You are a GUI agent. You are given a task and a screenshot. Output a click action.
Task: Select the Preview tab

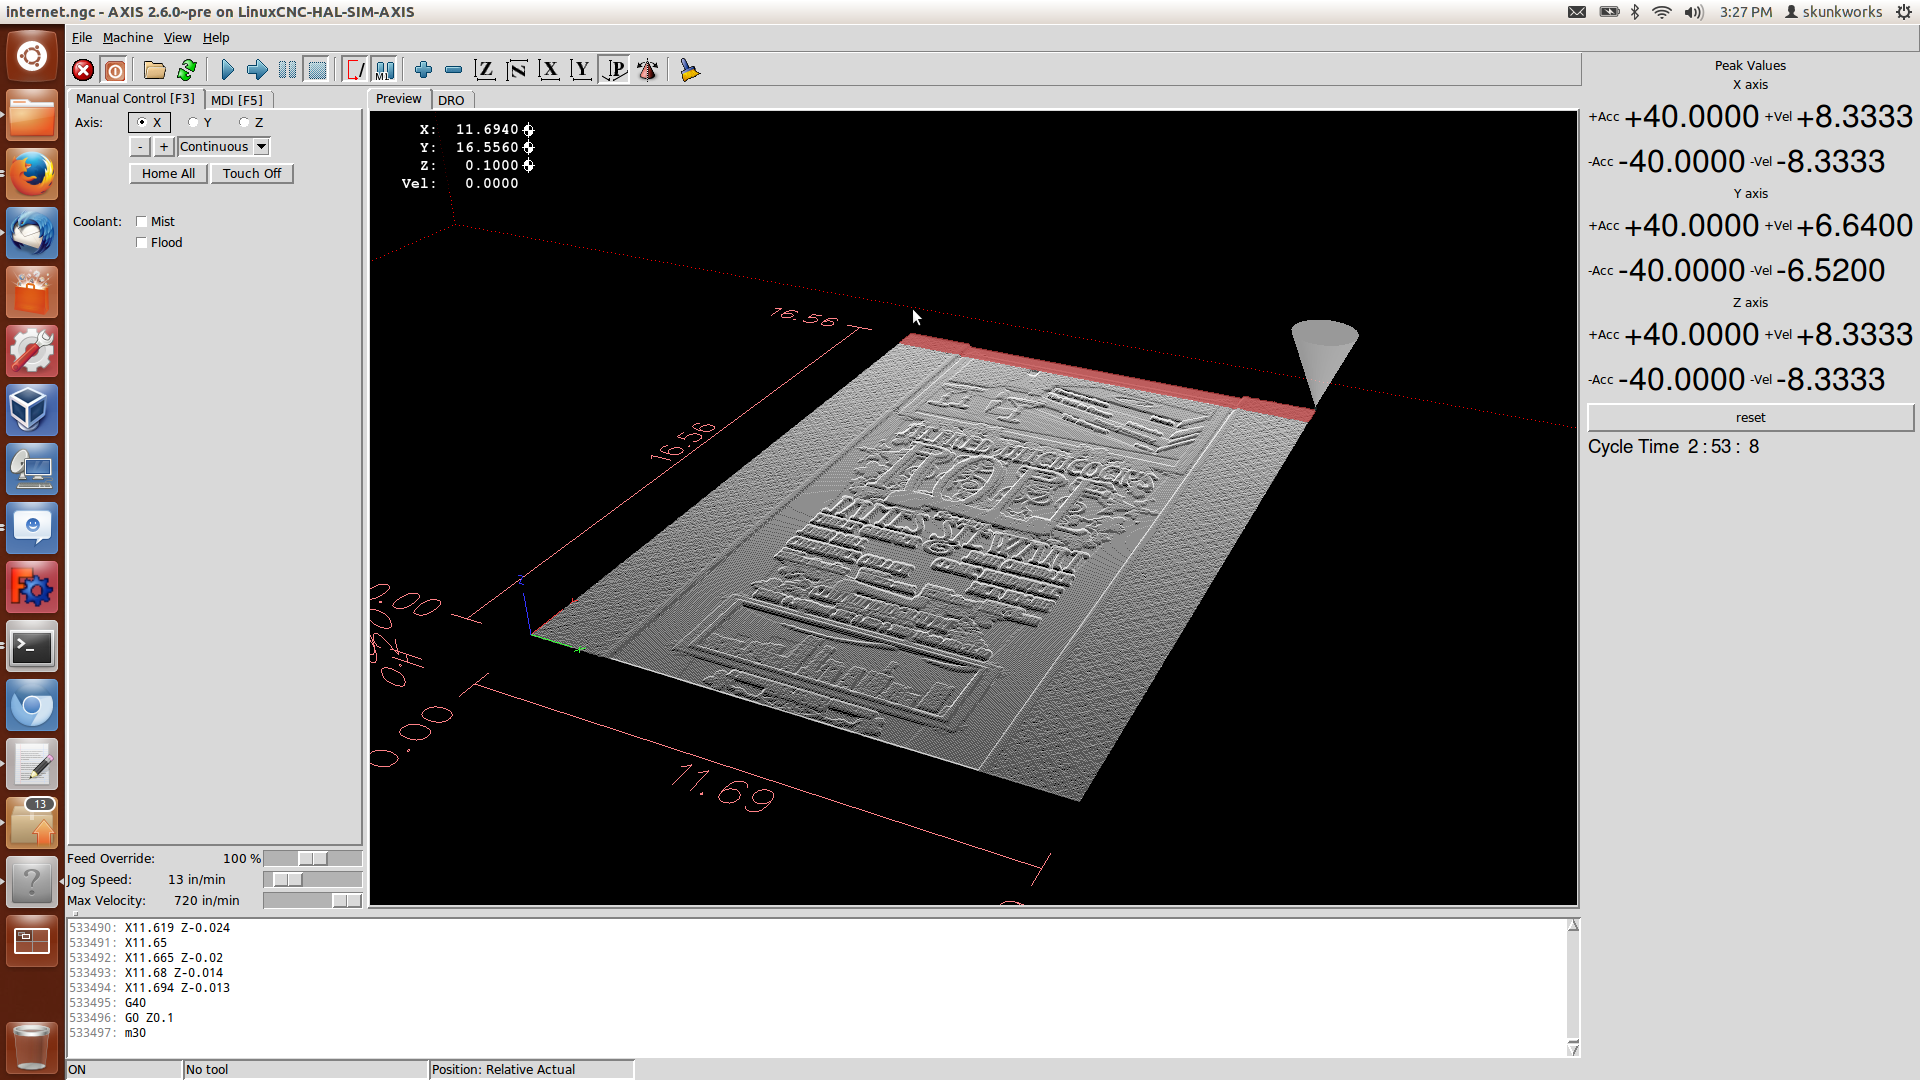point(399,98)
